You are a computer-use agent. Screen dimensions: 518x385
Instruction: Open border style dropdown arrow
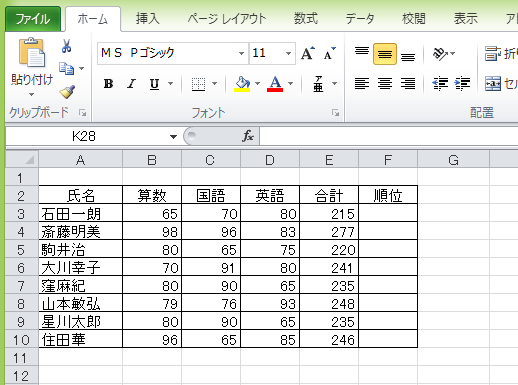pos(215,83)
